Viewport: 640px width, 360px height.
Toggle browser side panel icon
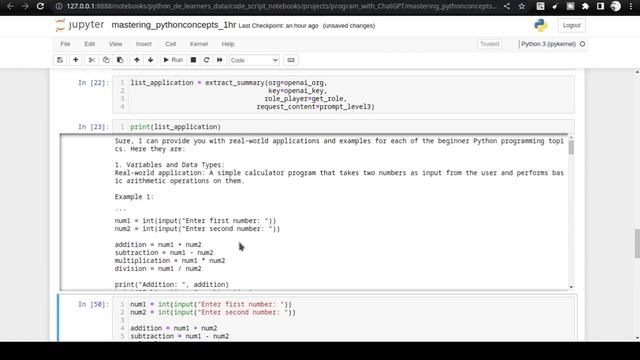600,6
